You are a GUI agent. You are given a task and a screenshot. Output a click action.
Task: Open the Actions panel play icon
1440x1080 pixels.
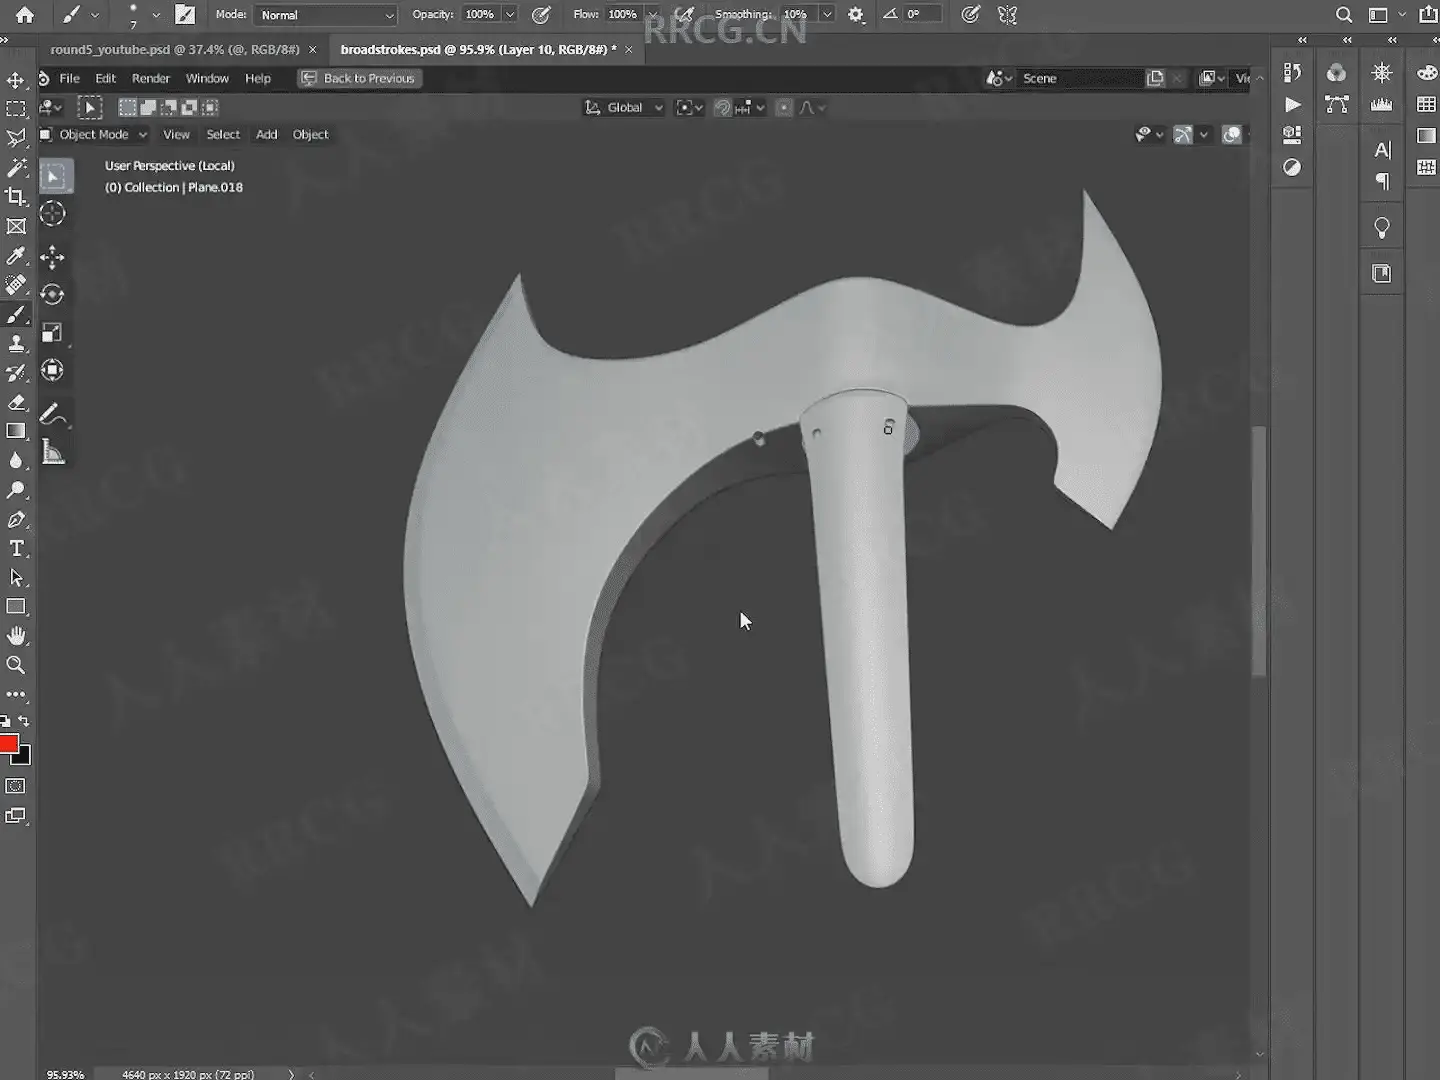[1292, 104]
